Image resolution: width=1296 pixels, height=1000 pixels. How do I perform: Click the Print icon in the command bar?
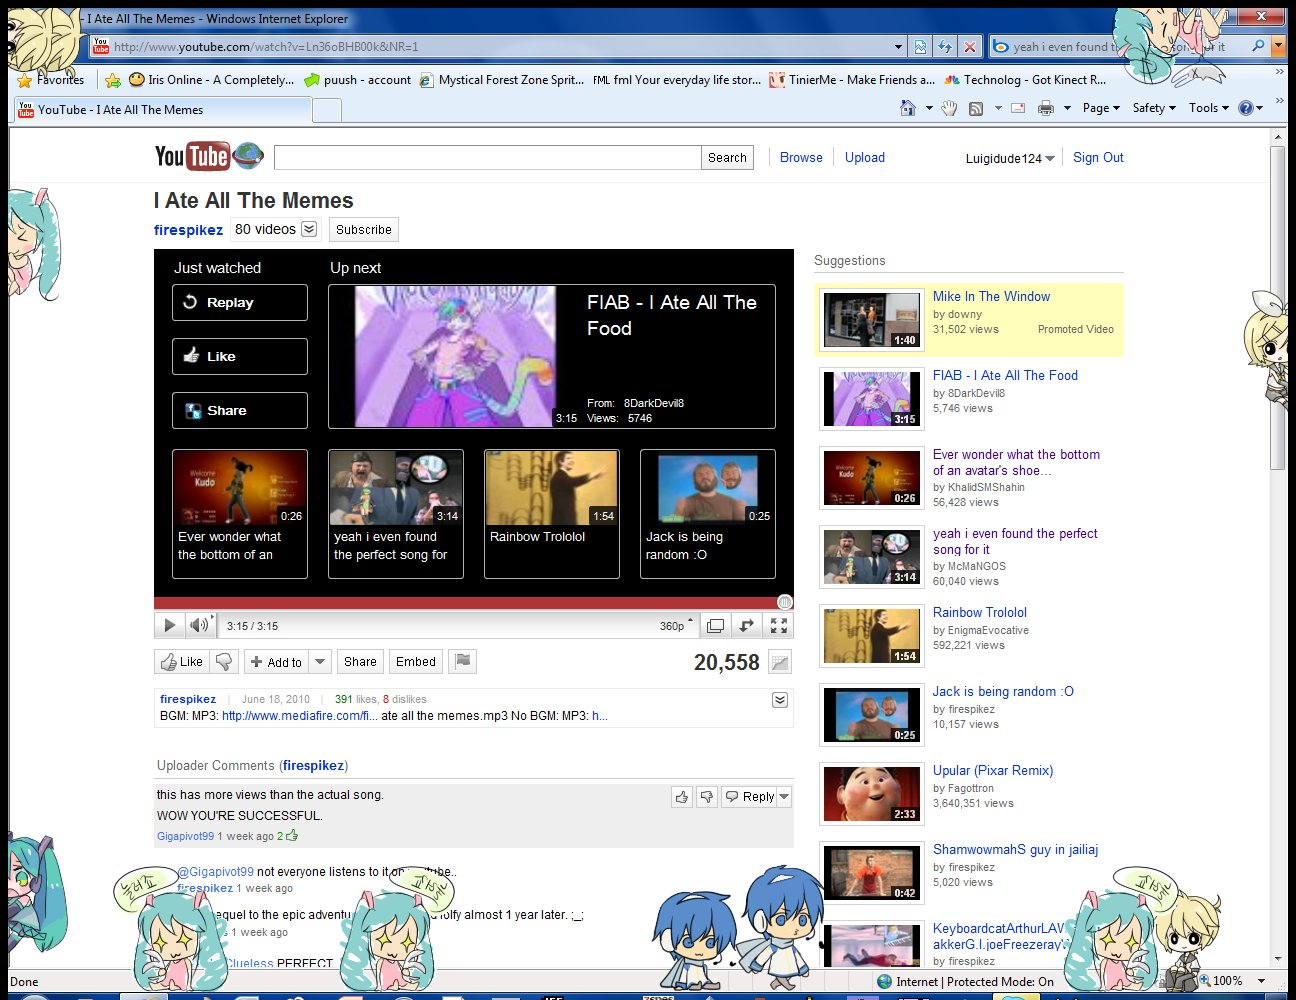1046,108
